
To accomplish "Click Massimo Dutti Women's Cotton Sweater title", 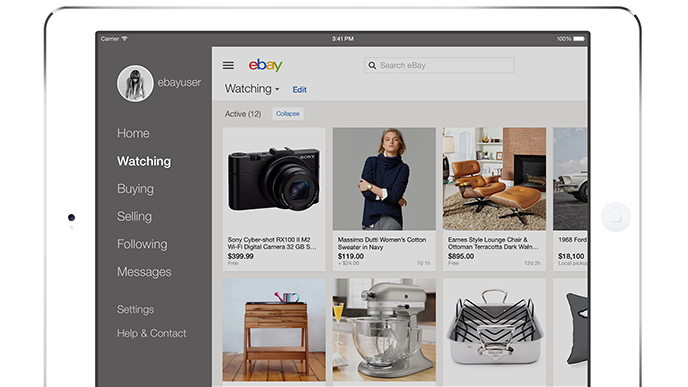I will pos(382,243).
